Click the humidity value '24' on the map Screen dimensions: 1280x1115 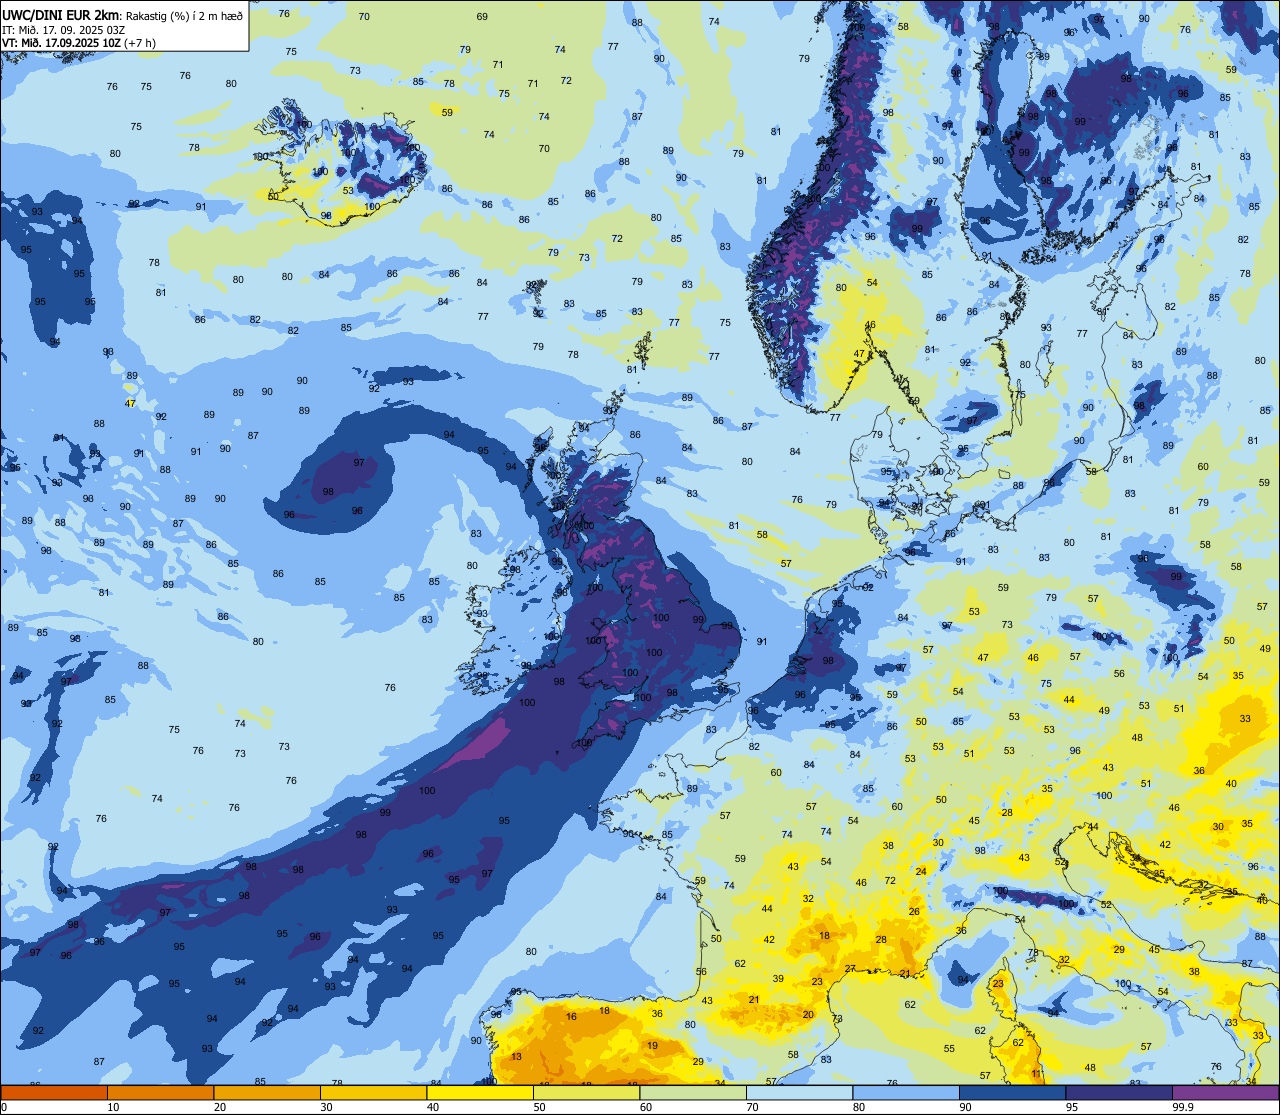pos(921,871)
